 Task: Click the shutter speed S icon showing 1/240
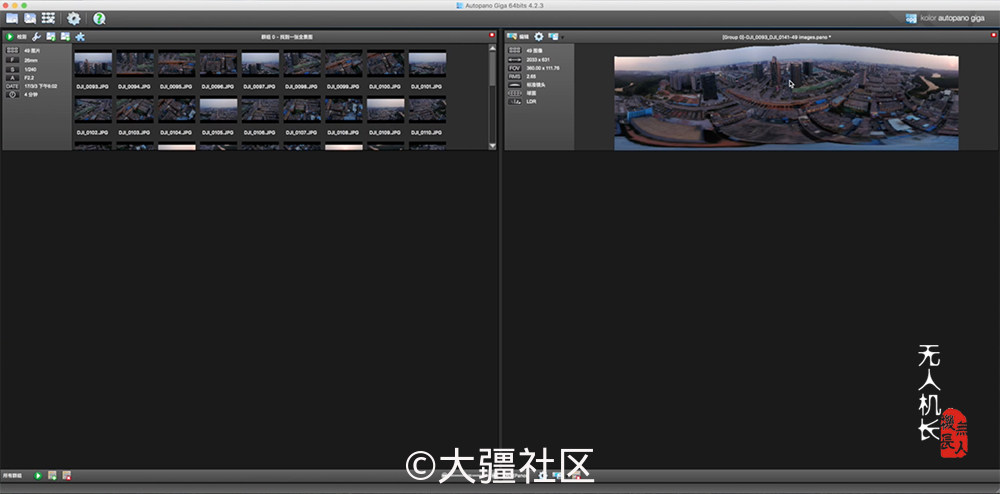coord(13,68)
